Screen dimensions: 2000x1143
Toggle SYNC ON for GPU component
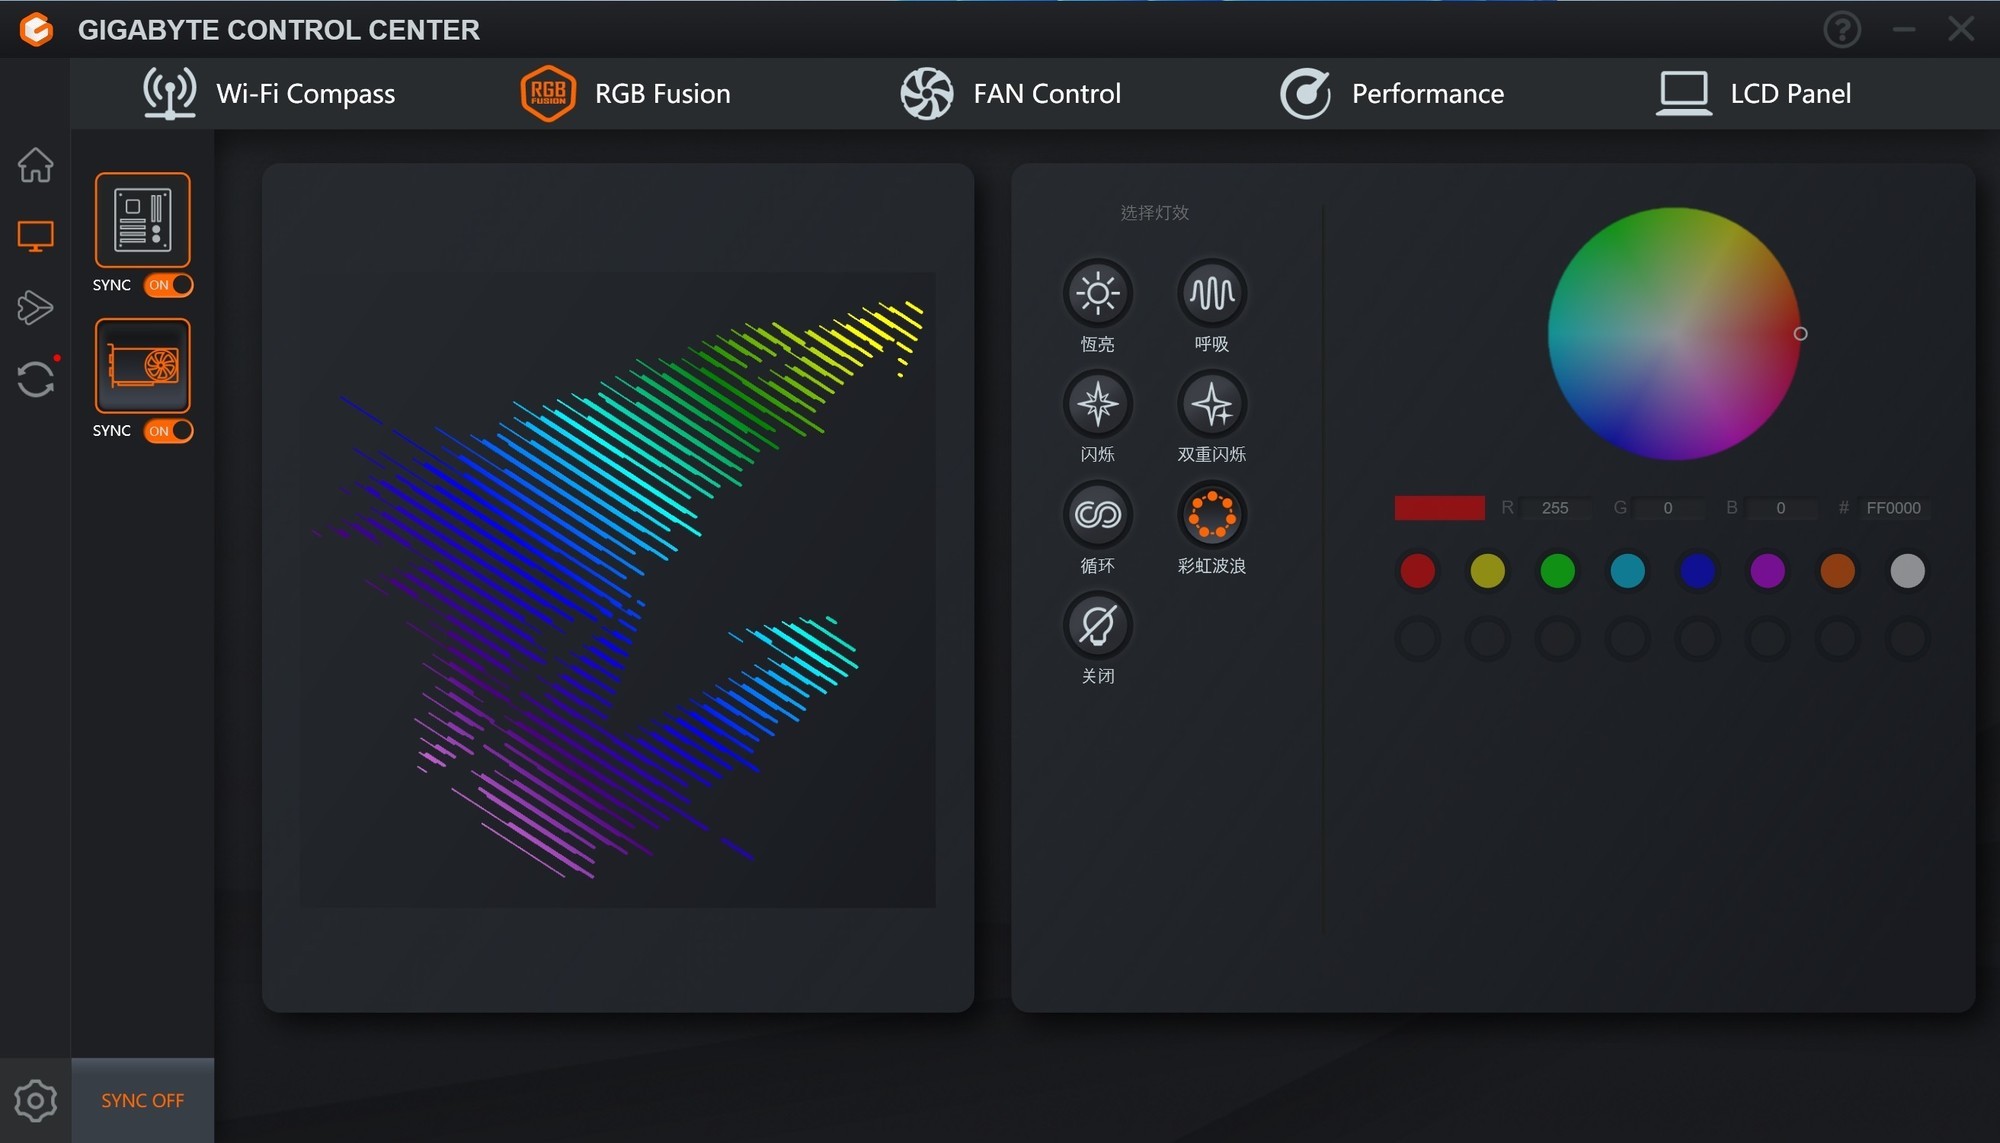click(x=168, y=431)
